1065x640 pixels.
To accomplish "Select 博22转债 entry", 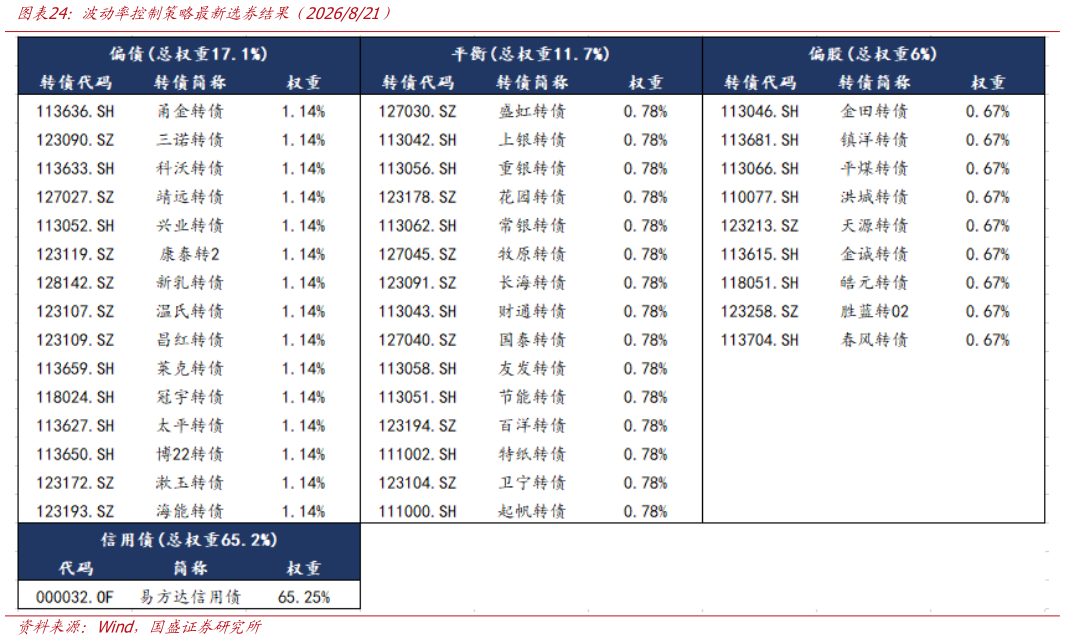I will pos(190,454).
